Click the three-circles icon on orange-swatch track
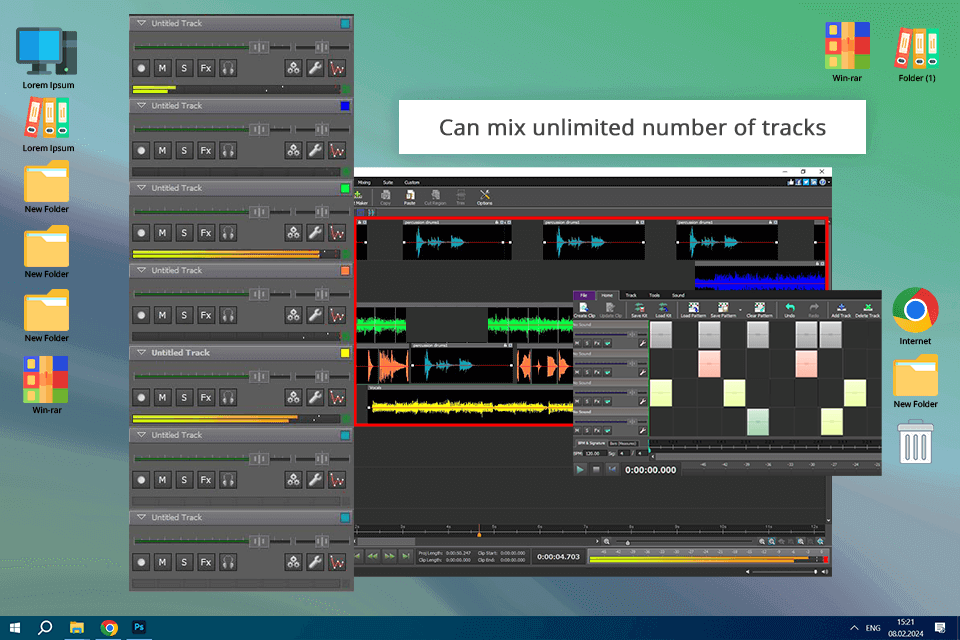Viewport: 960px width, 640px height. coord(294,315)
